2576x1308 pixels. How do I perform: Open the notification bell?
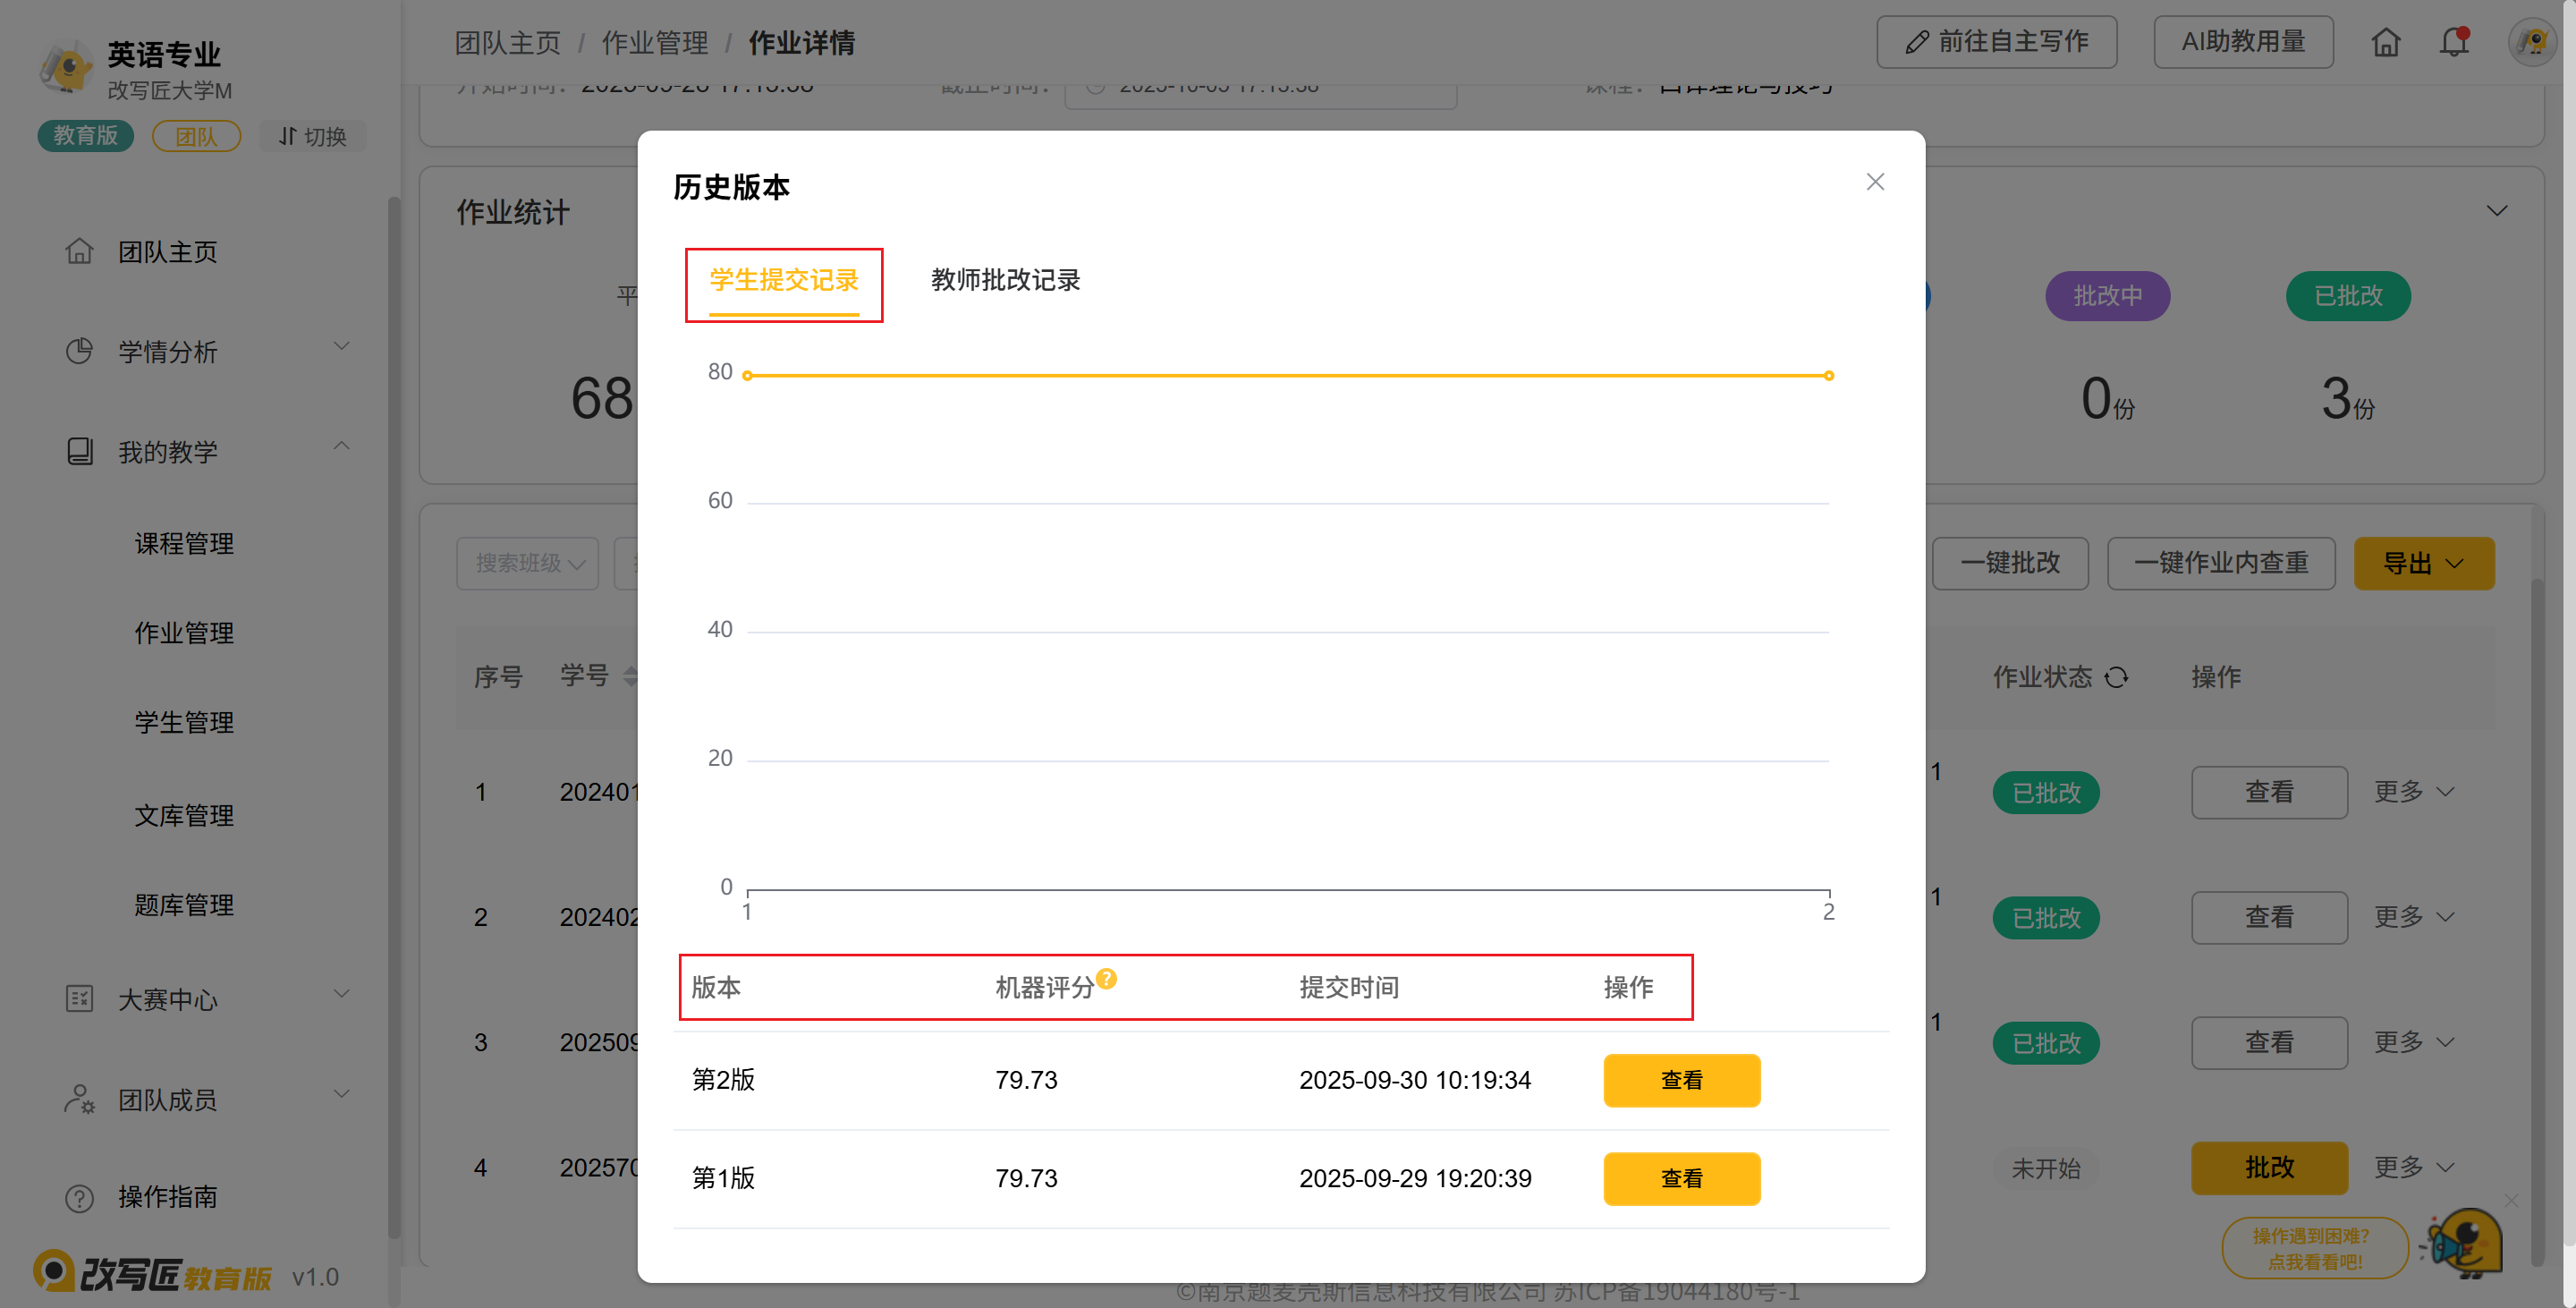(x=2453, y=42)
